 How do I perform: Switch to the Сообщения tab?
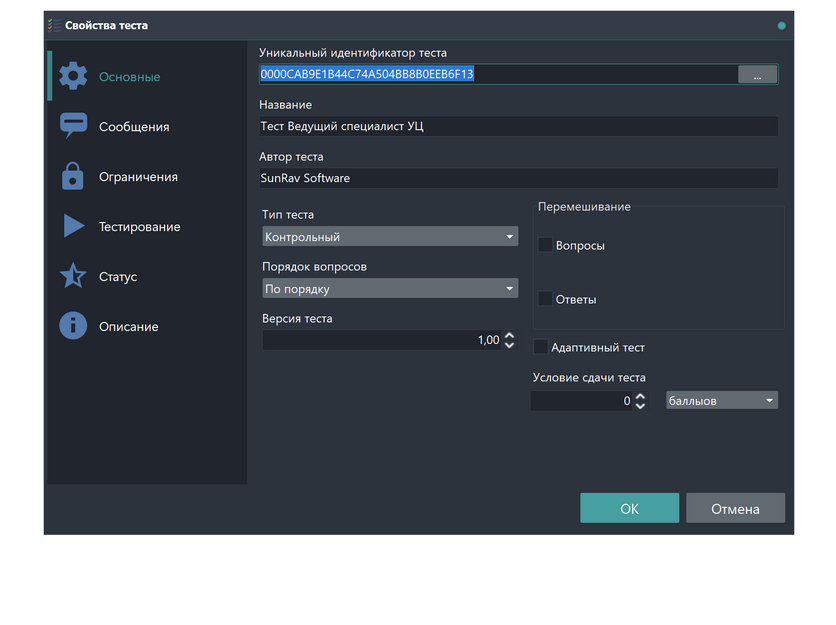[x=147, y=126]
